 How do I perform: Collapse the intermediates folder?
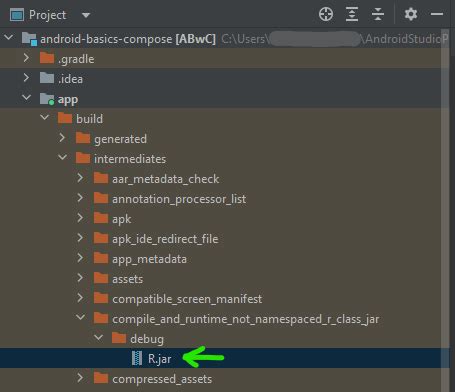tap(63, 157)
